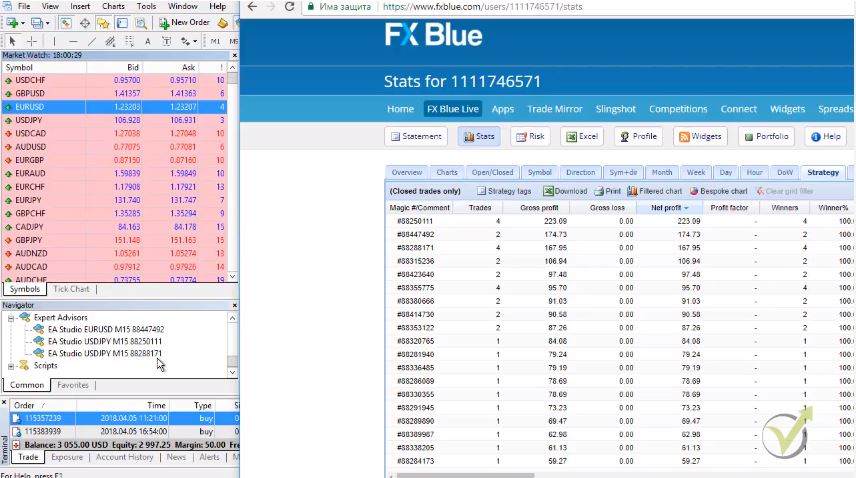This screenshot has height=478, width=856.
Task: Toggle the Market Watch toolbar icon
Action: tap(66, 23)
